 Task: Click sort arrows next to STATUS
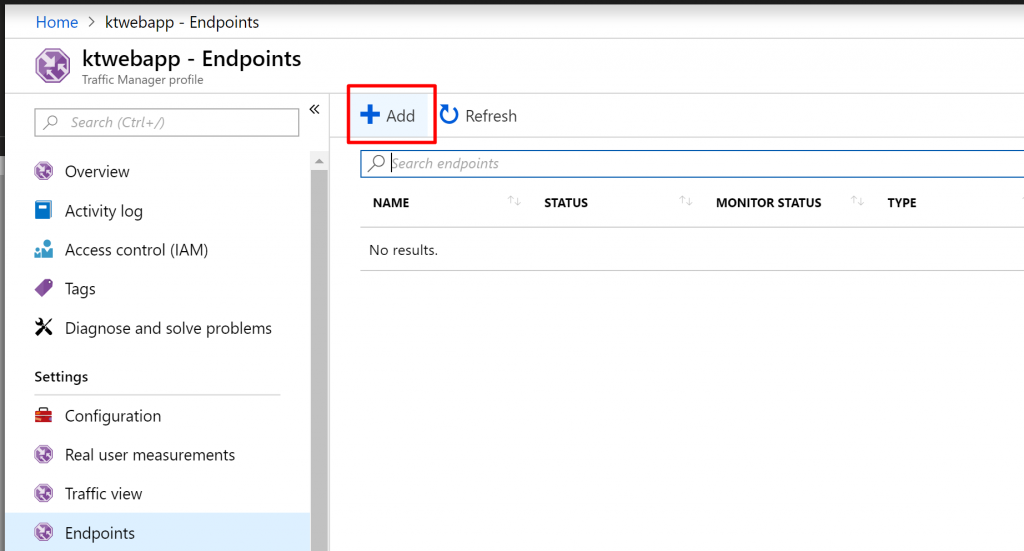(686, 201)
